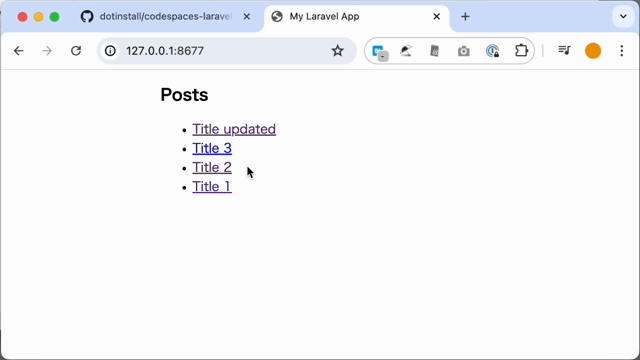Click the blue extension with gray badge

click(380, 52)
